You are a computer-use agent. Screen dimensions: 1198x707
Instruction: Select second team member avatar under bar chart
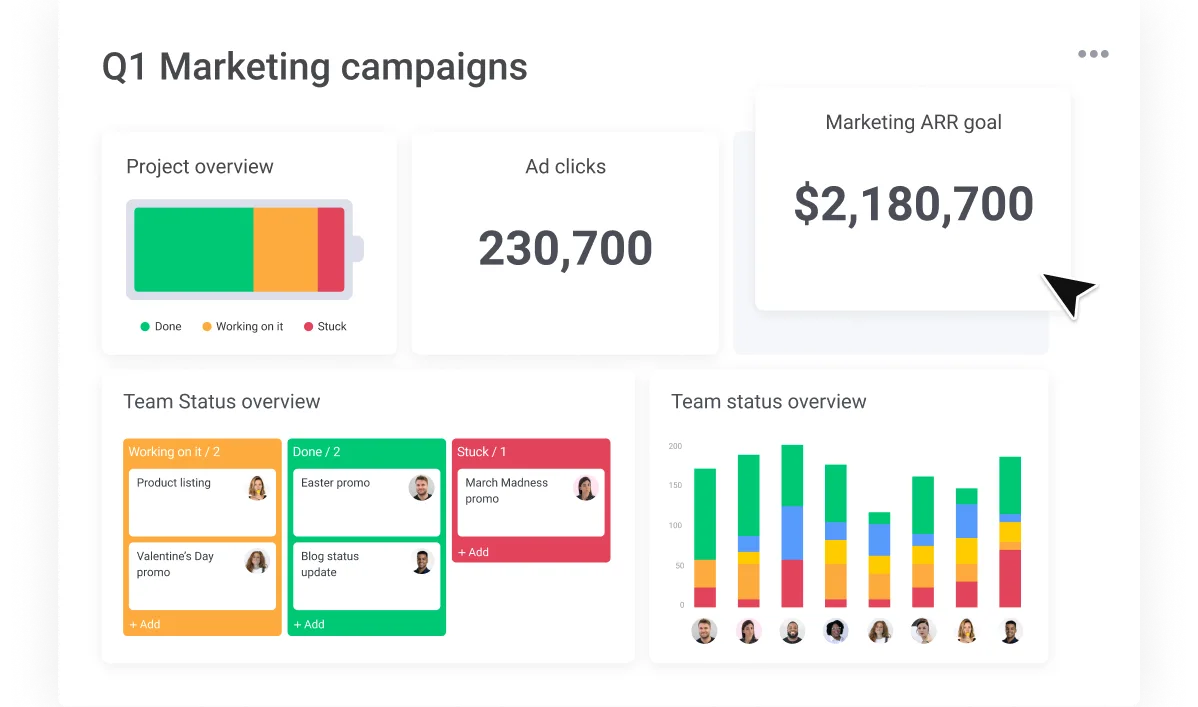click(748, 631)
